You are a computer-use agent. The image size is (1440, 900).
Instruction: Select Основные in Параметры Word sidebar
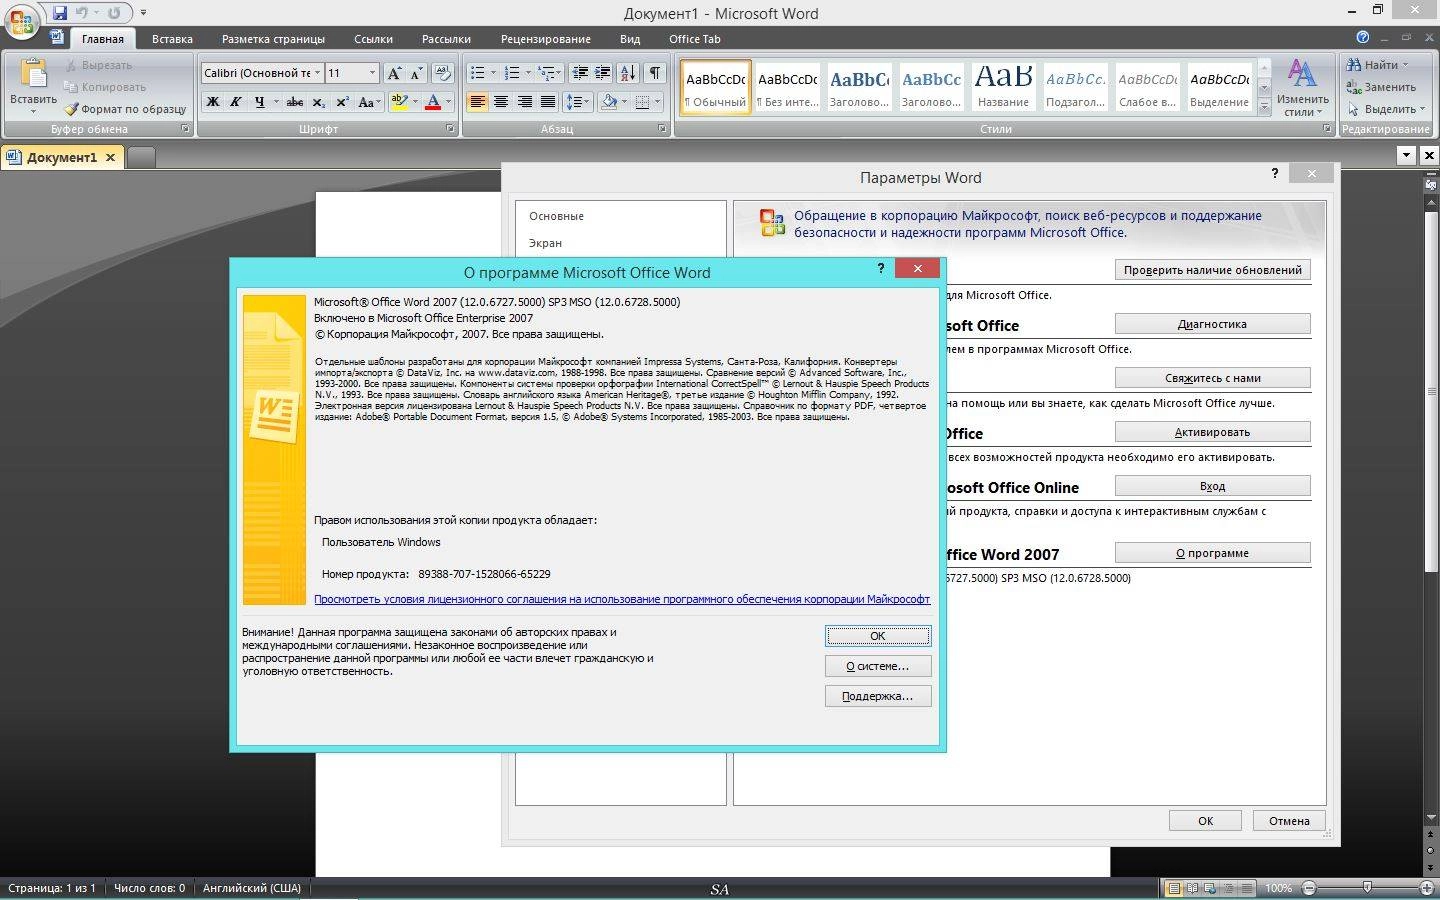click(556, 216)
